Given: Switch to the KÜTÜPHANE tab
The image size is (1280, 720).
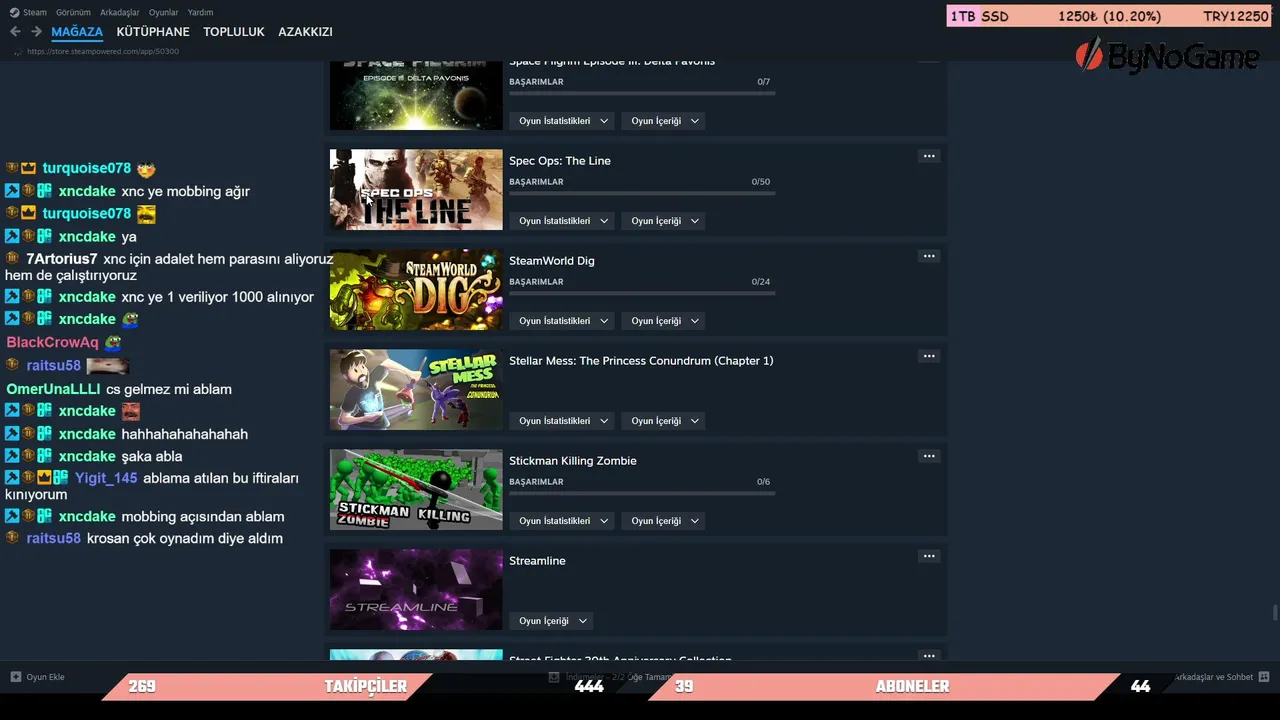Looking at the screenshot, I should (x=153, y=32).
